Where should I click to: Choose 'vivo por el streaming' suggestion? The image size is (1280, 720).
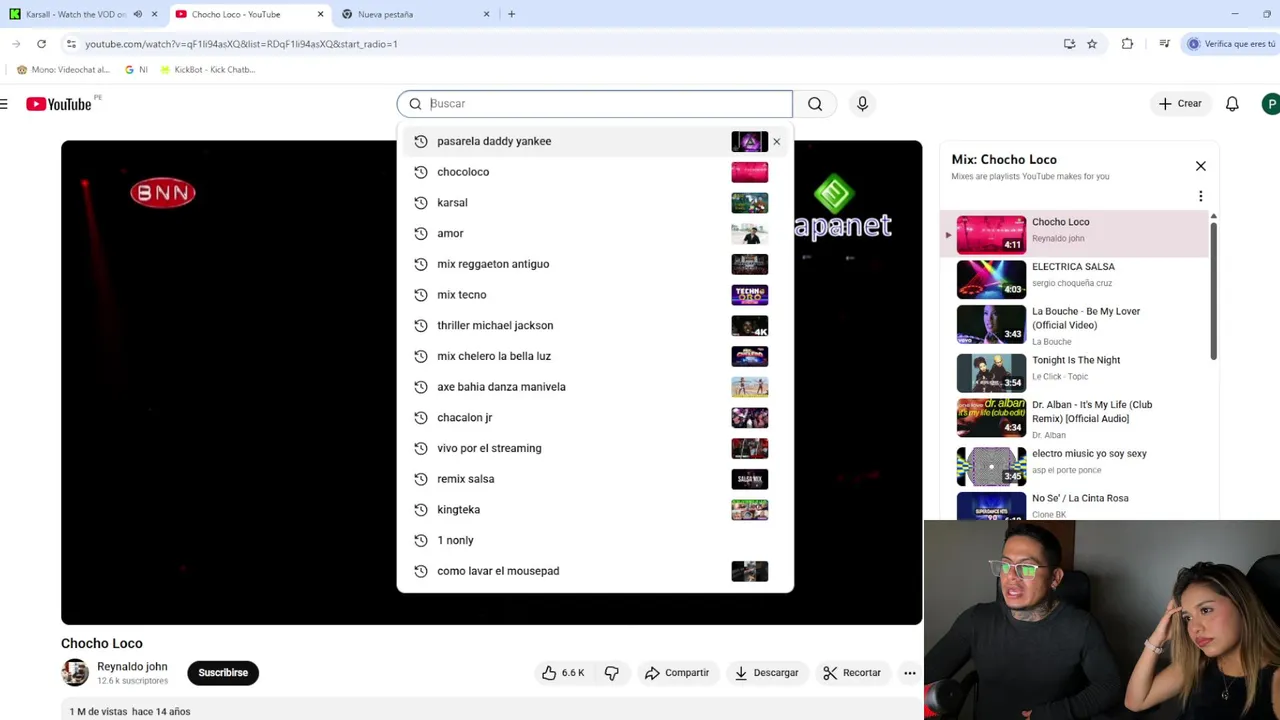click(x=595, y=448)
